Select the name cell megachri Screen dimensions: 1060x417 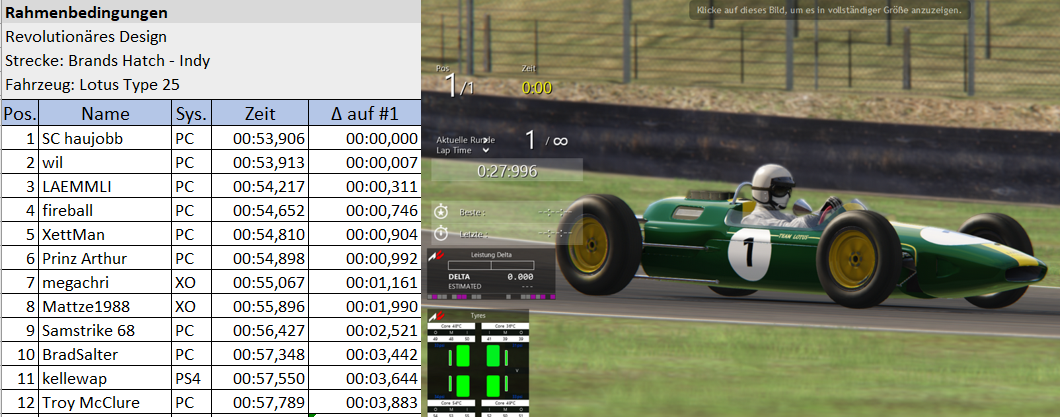coord(105,283)
